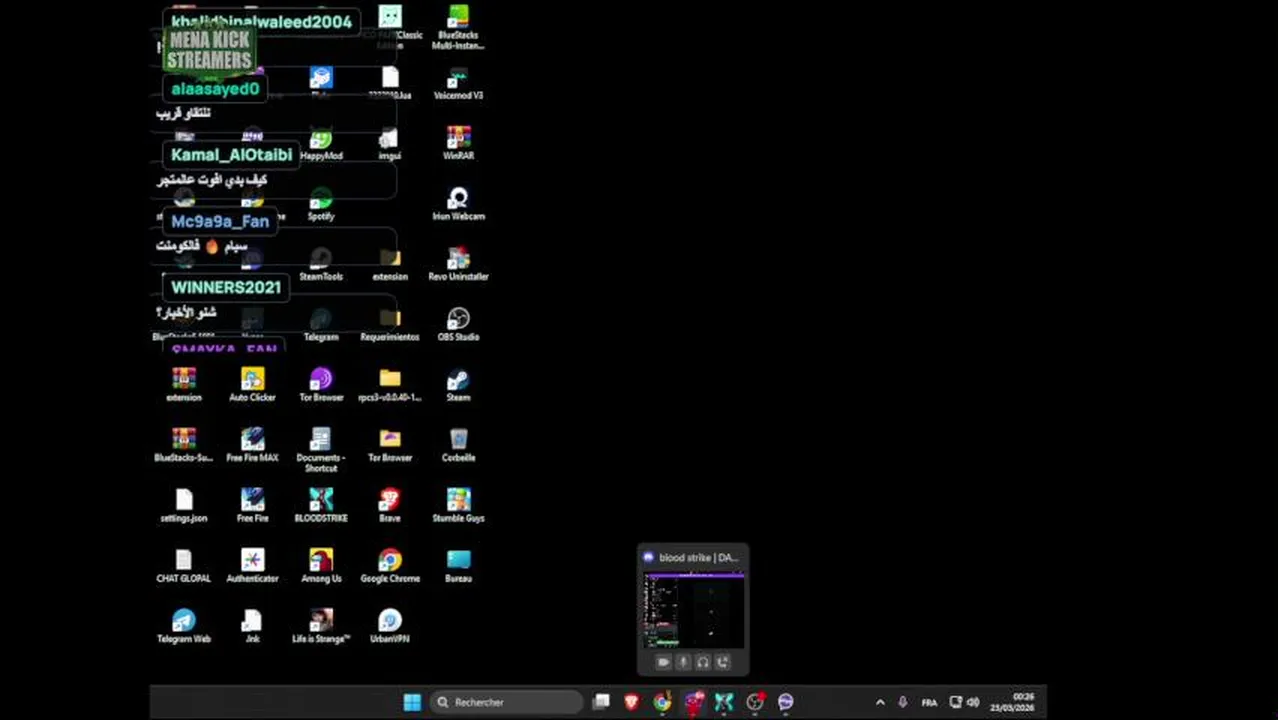Deafen with headphones button in call preview

coord(703,662)
